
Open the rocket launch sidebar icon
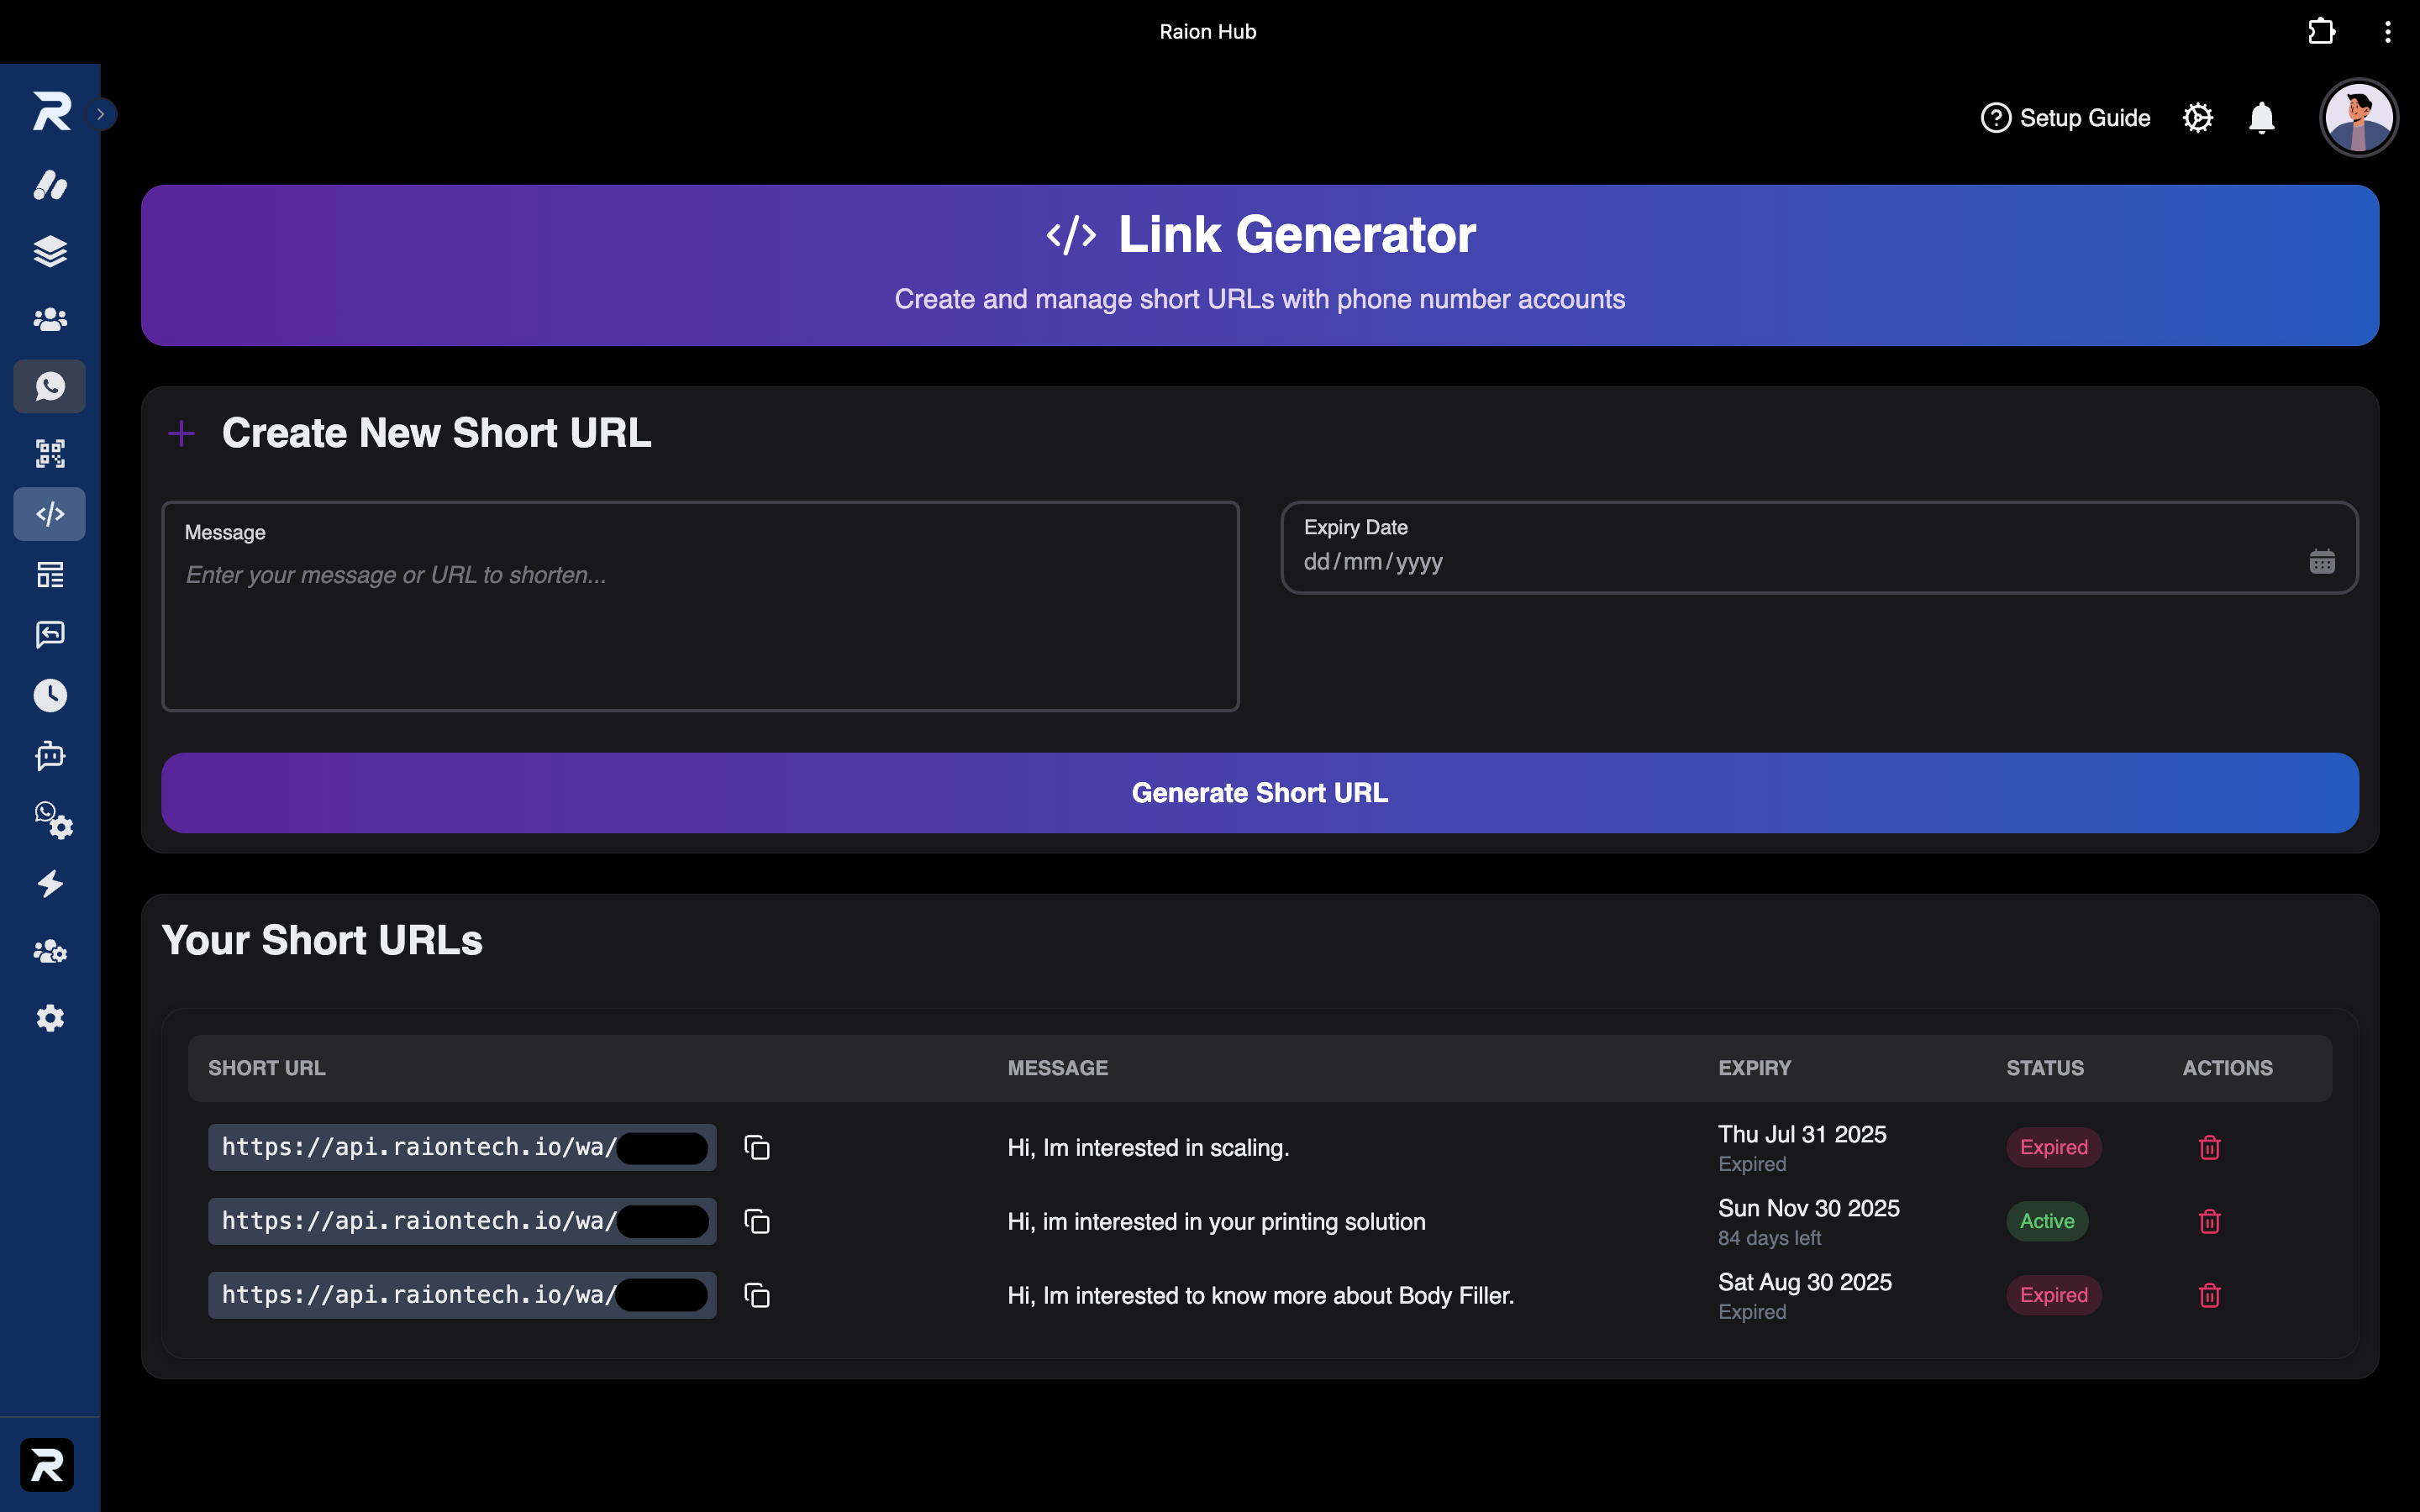point(50,185)
